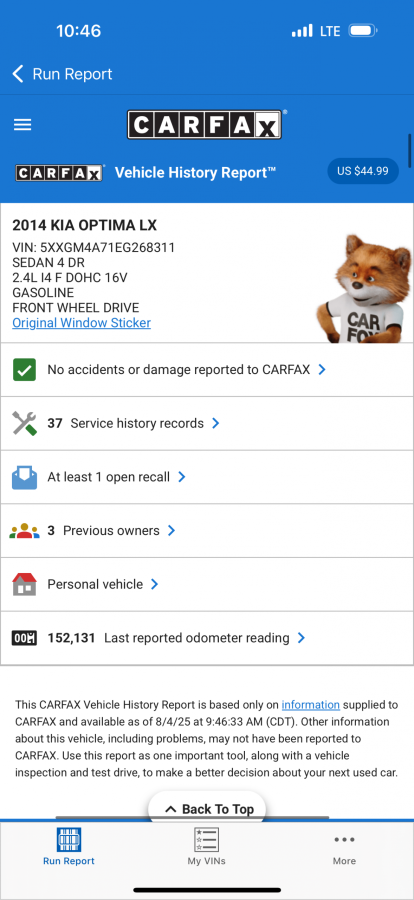The width and height of the screenshot is (414, 900).
Task: Tap the wrench service history icon
Action: coord(24,424)
